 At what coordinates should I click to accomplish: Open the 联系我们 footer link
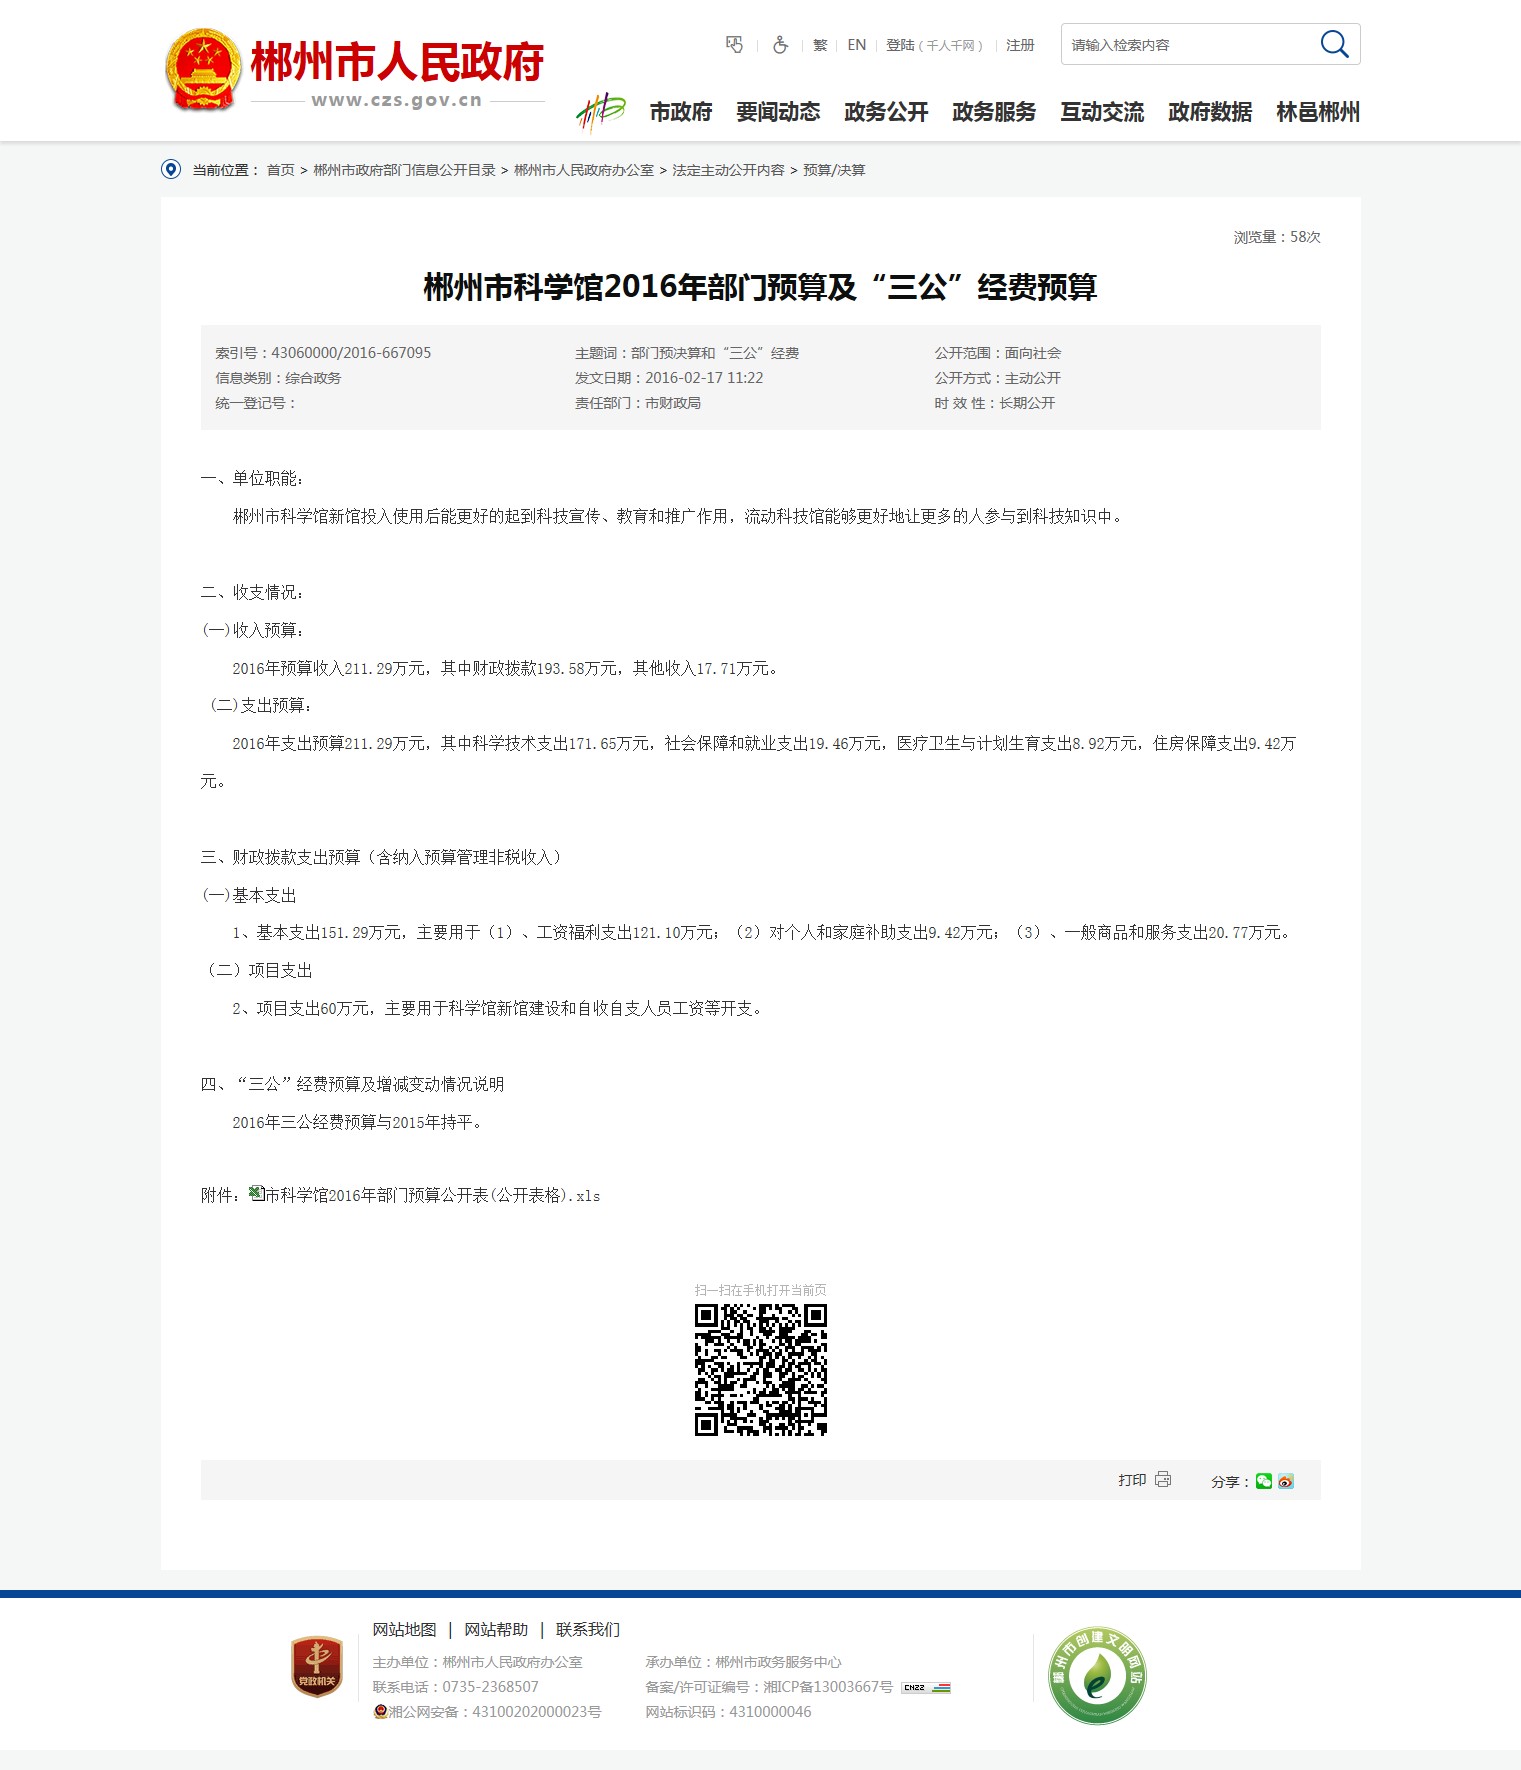(588, 1630)
